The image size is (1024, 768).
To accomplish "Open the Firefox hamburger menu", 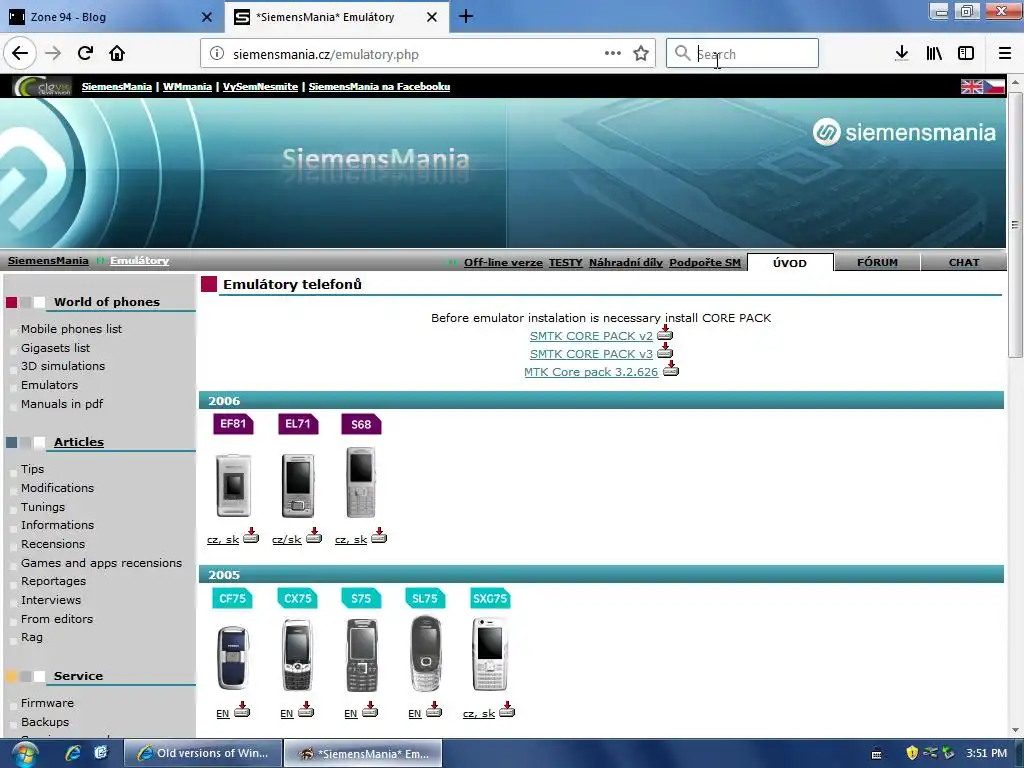I will [x=1004, y=54].
